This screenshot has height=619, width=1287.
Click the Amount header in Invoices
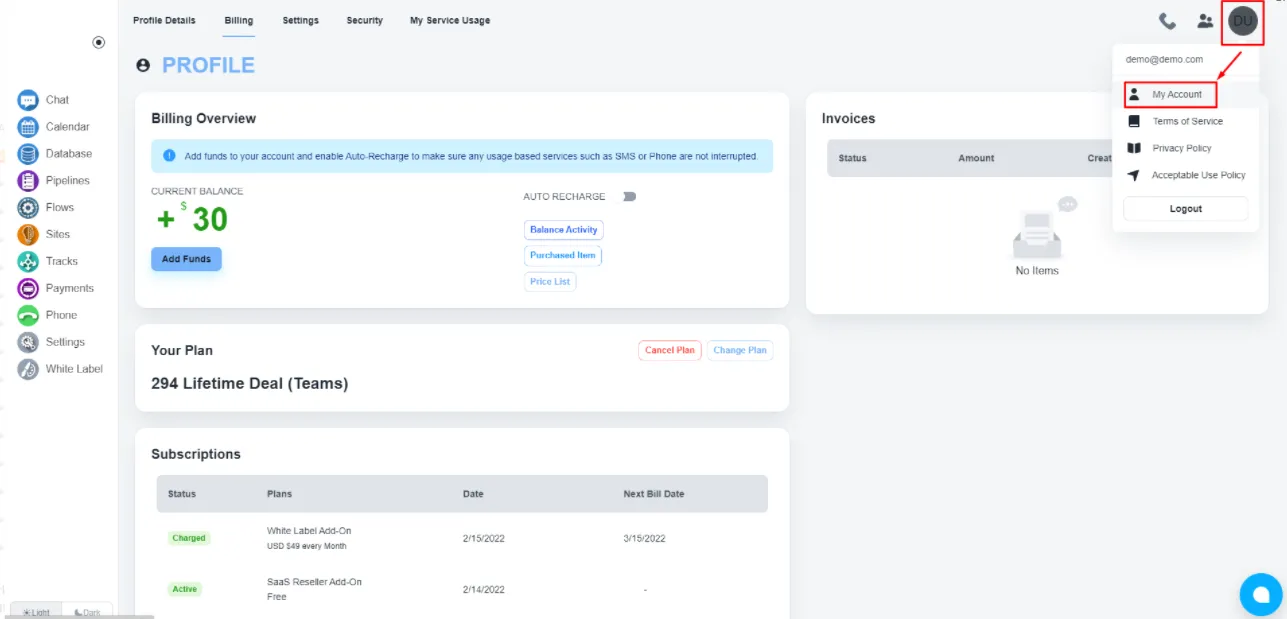click(976, 158)
